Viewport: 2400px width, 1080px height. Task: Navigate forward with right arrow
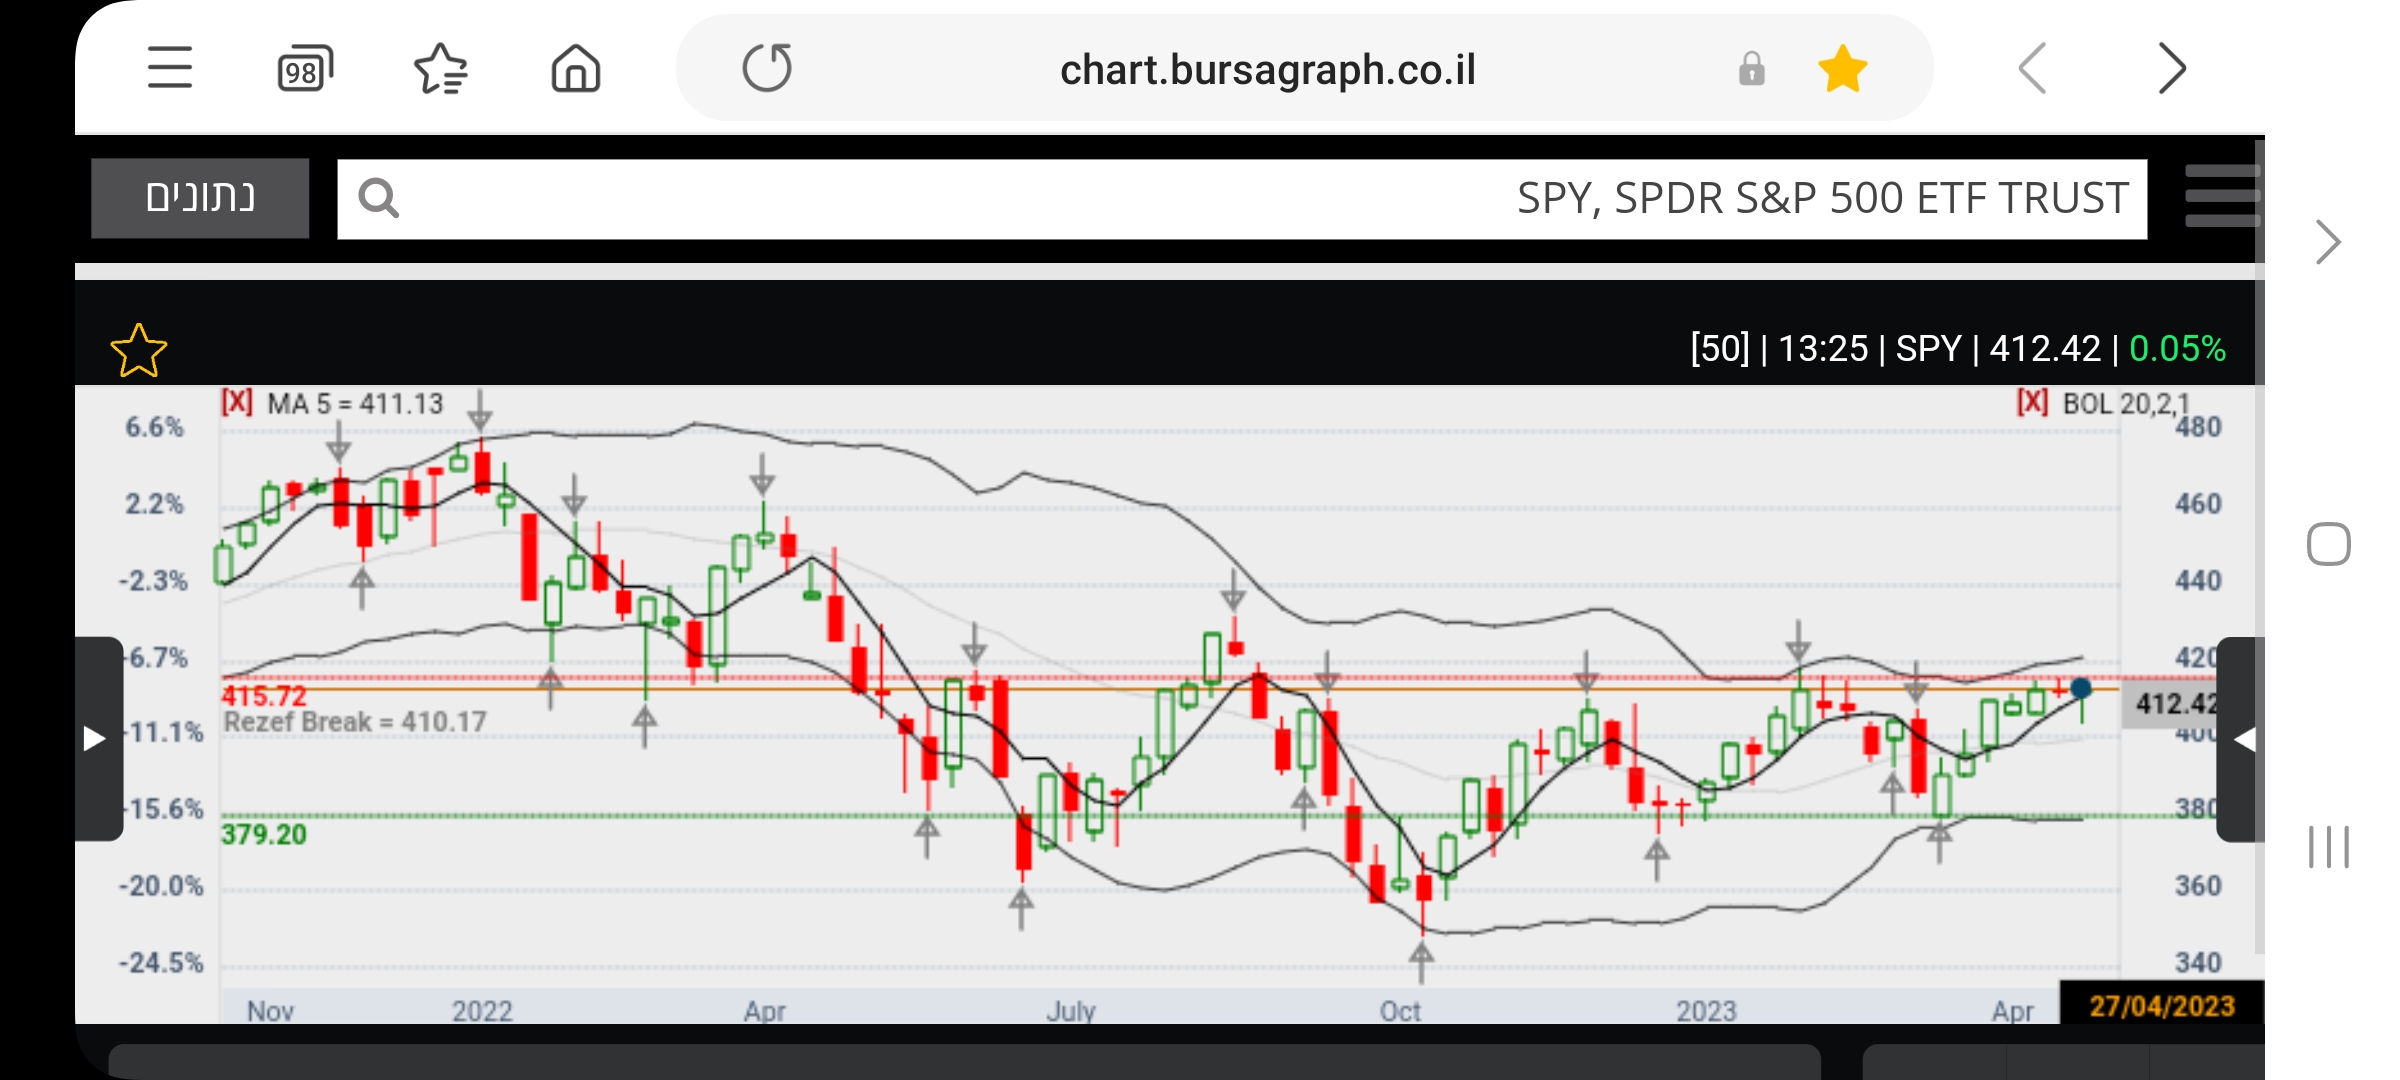(x=2172, y=68)
